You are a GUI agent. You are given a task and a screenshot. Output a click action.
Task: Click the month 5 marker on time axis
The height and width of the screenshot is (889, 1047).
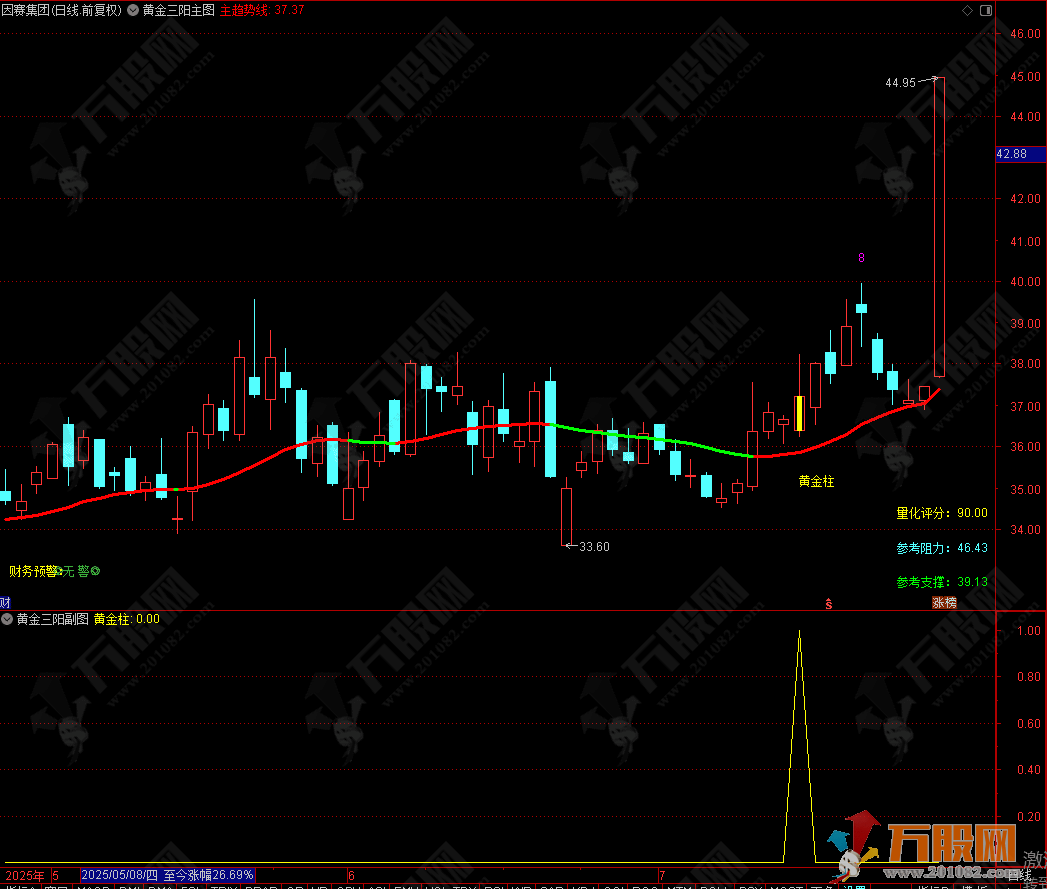(56, 876)
